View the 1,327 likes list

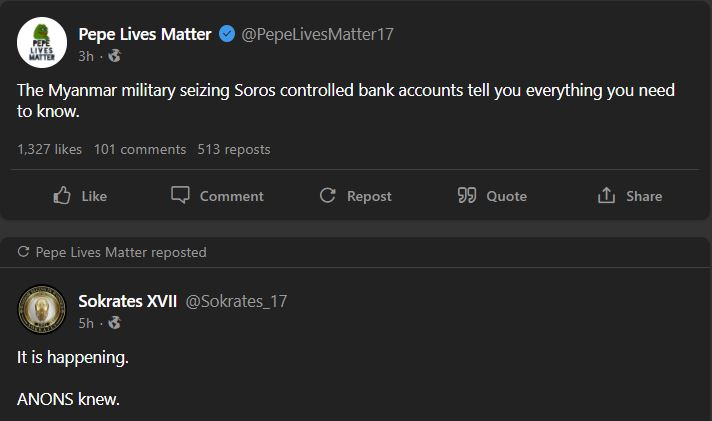click(49, 149)
